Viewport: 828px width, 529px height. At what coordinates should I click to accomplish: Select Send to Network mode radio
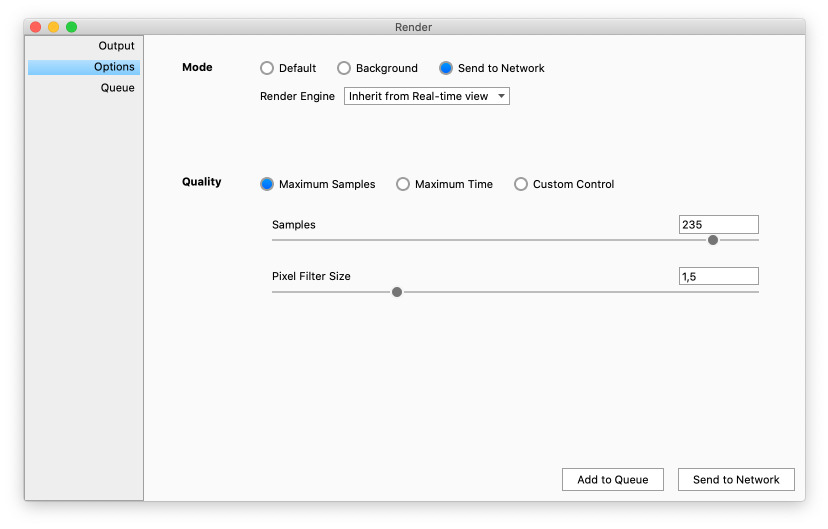(446, 68)
